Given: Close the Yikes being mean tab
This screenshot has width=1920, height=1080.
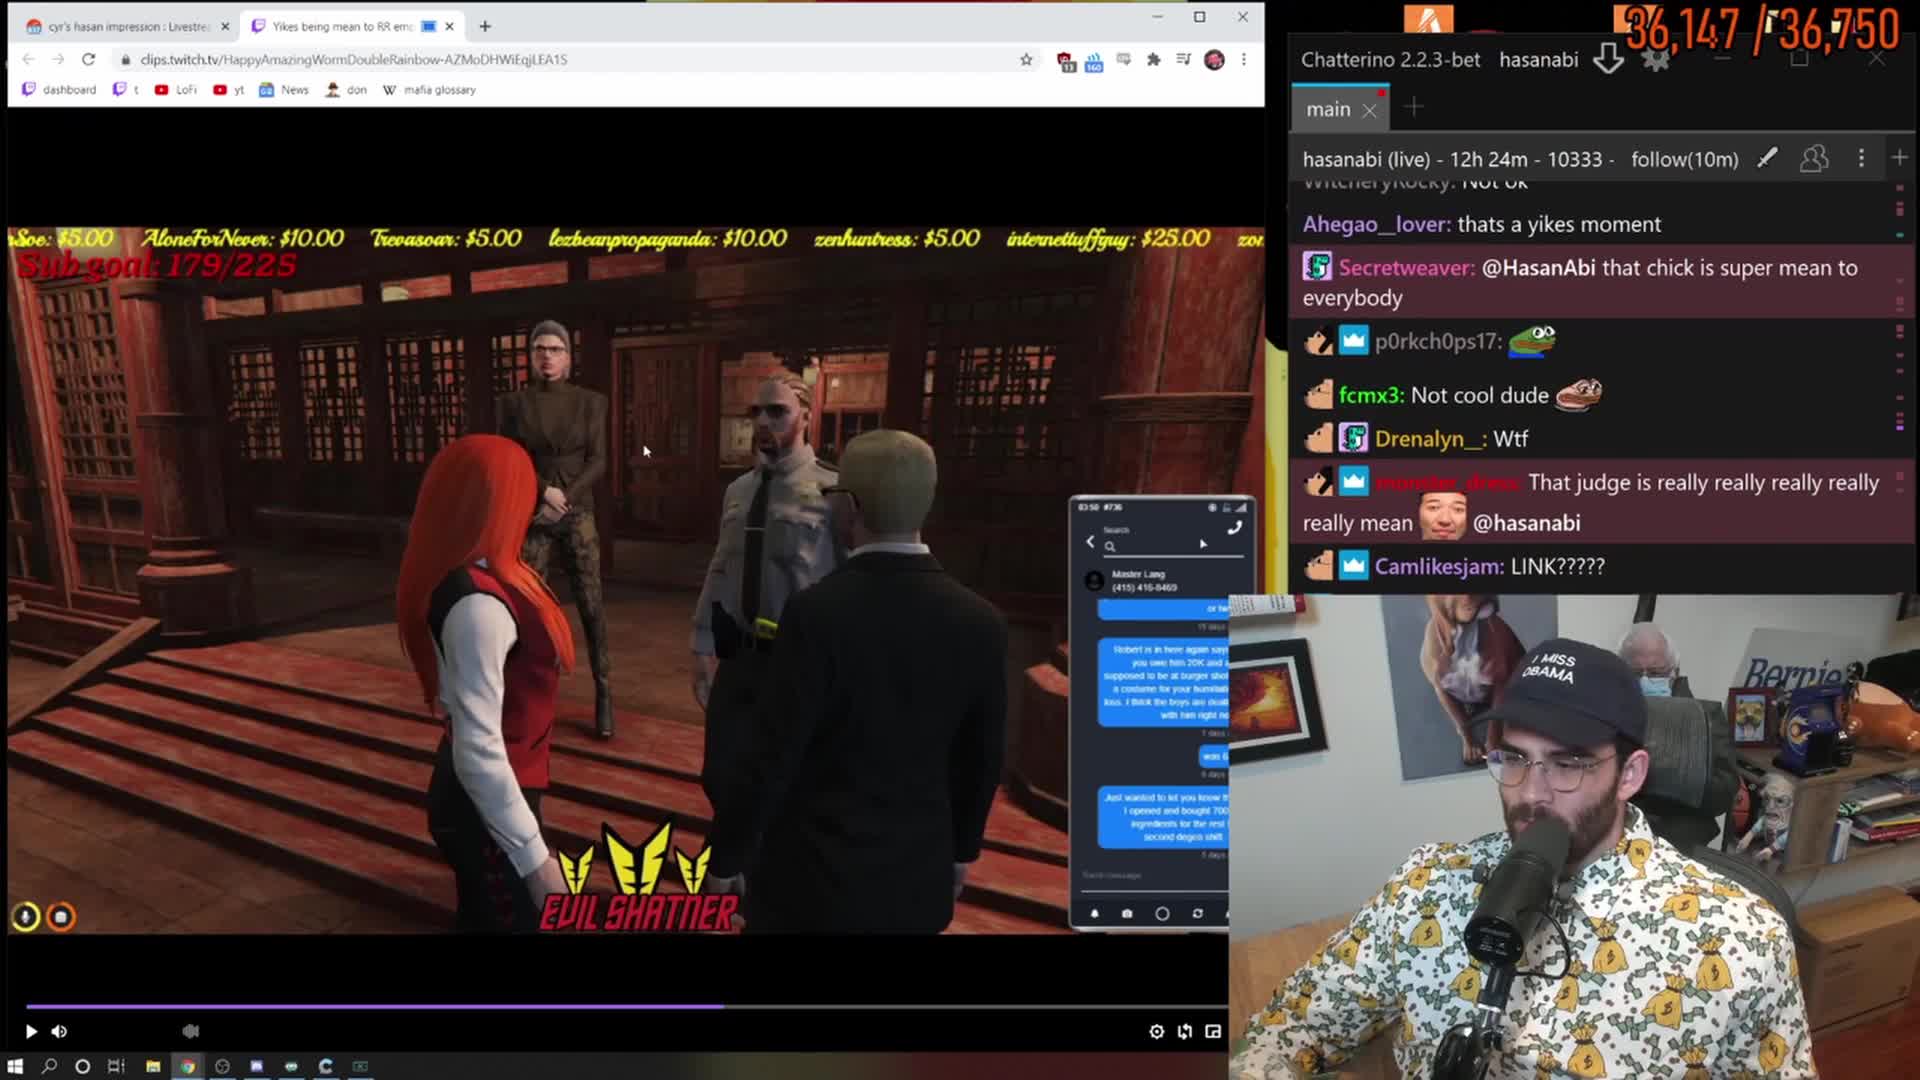Looking at the screenshot, I should pyautogui.click(x=449, y=26).
